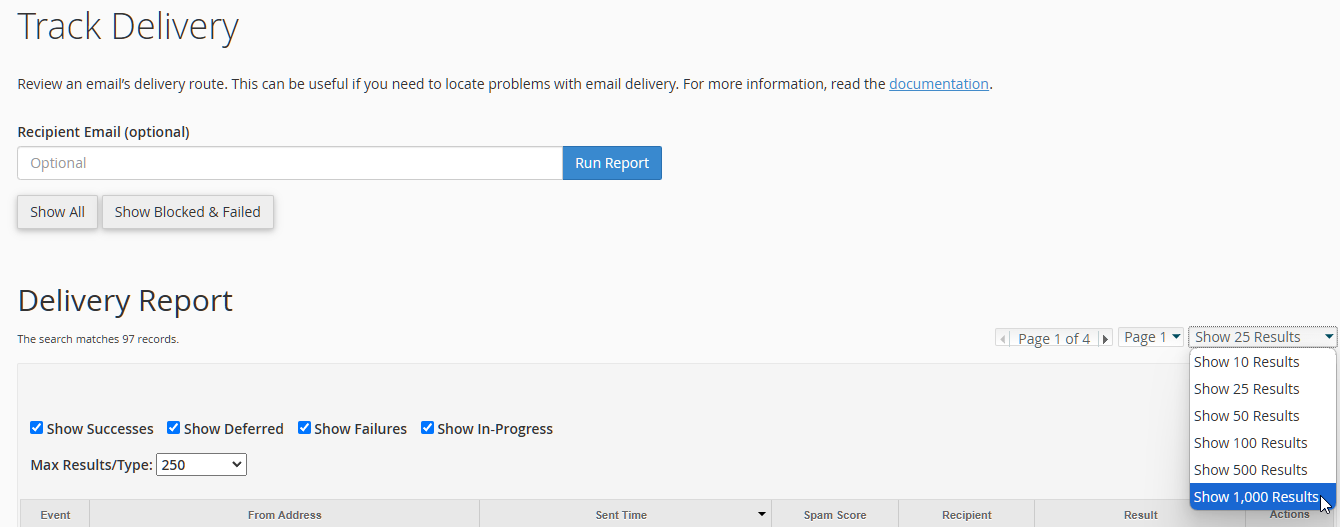
Task: Click Show Blocked & Failed button
Action: click(187, 212)
